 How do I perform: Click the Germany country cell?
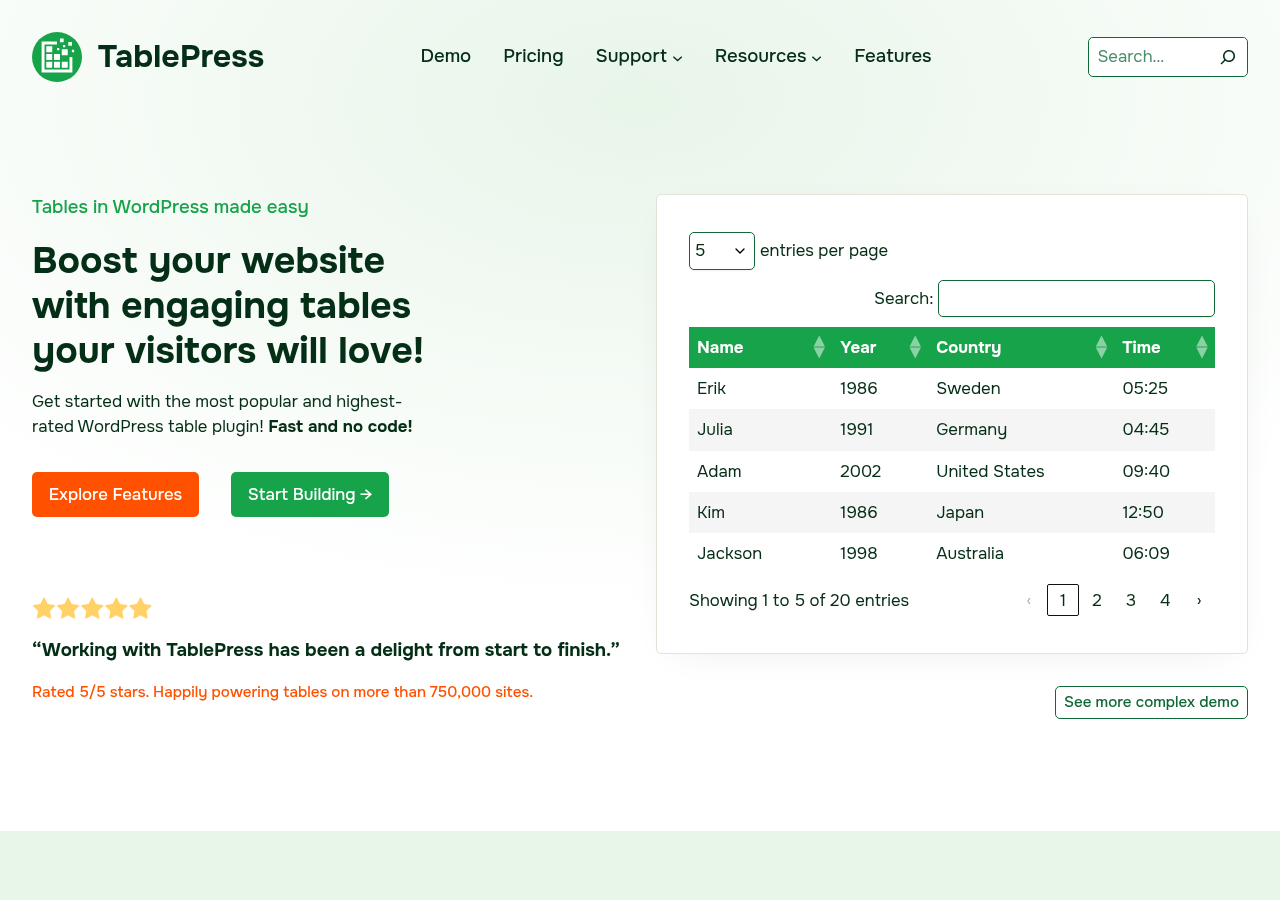point(1021,429)
